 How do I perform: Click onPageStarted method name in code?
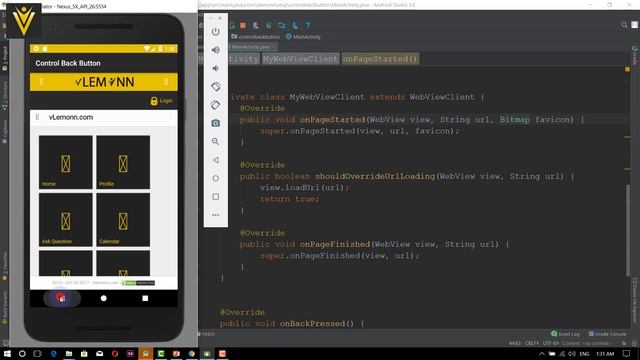pos(333,120)
